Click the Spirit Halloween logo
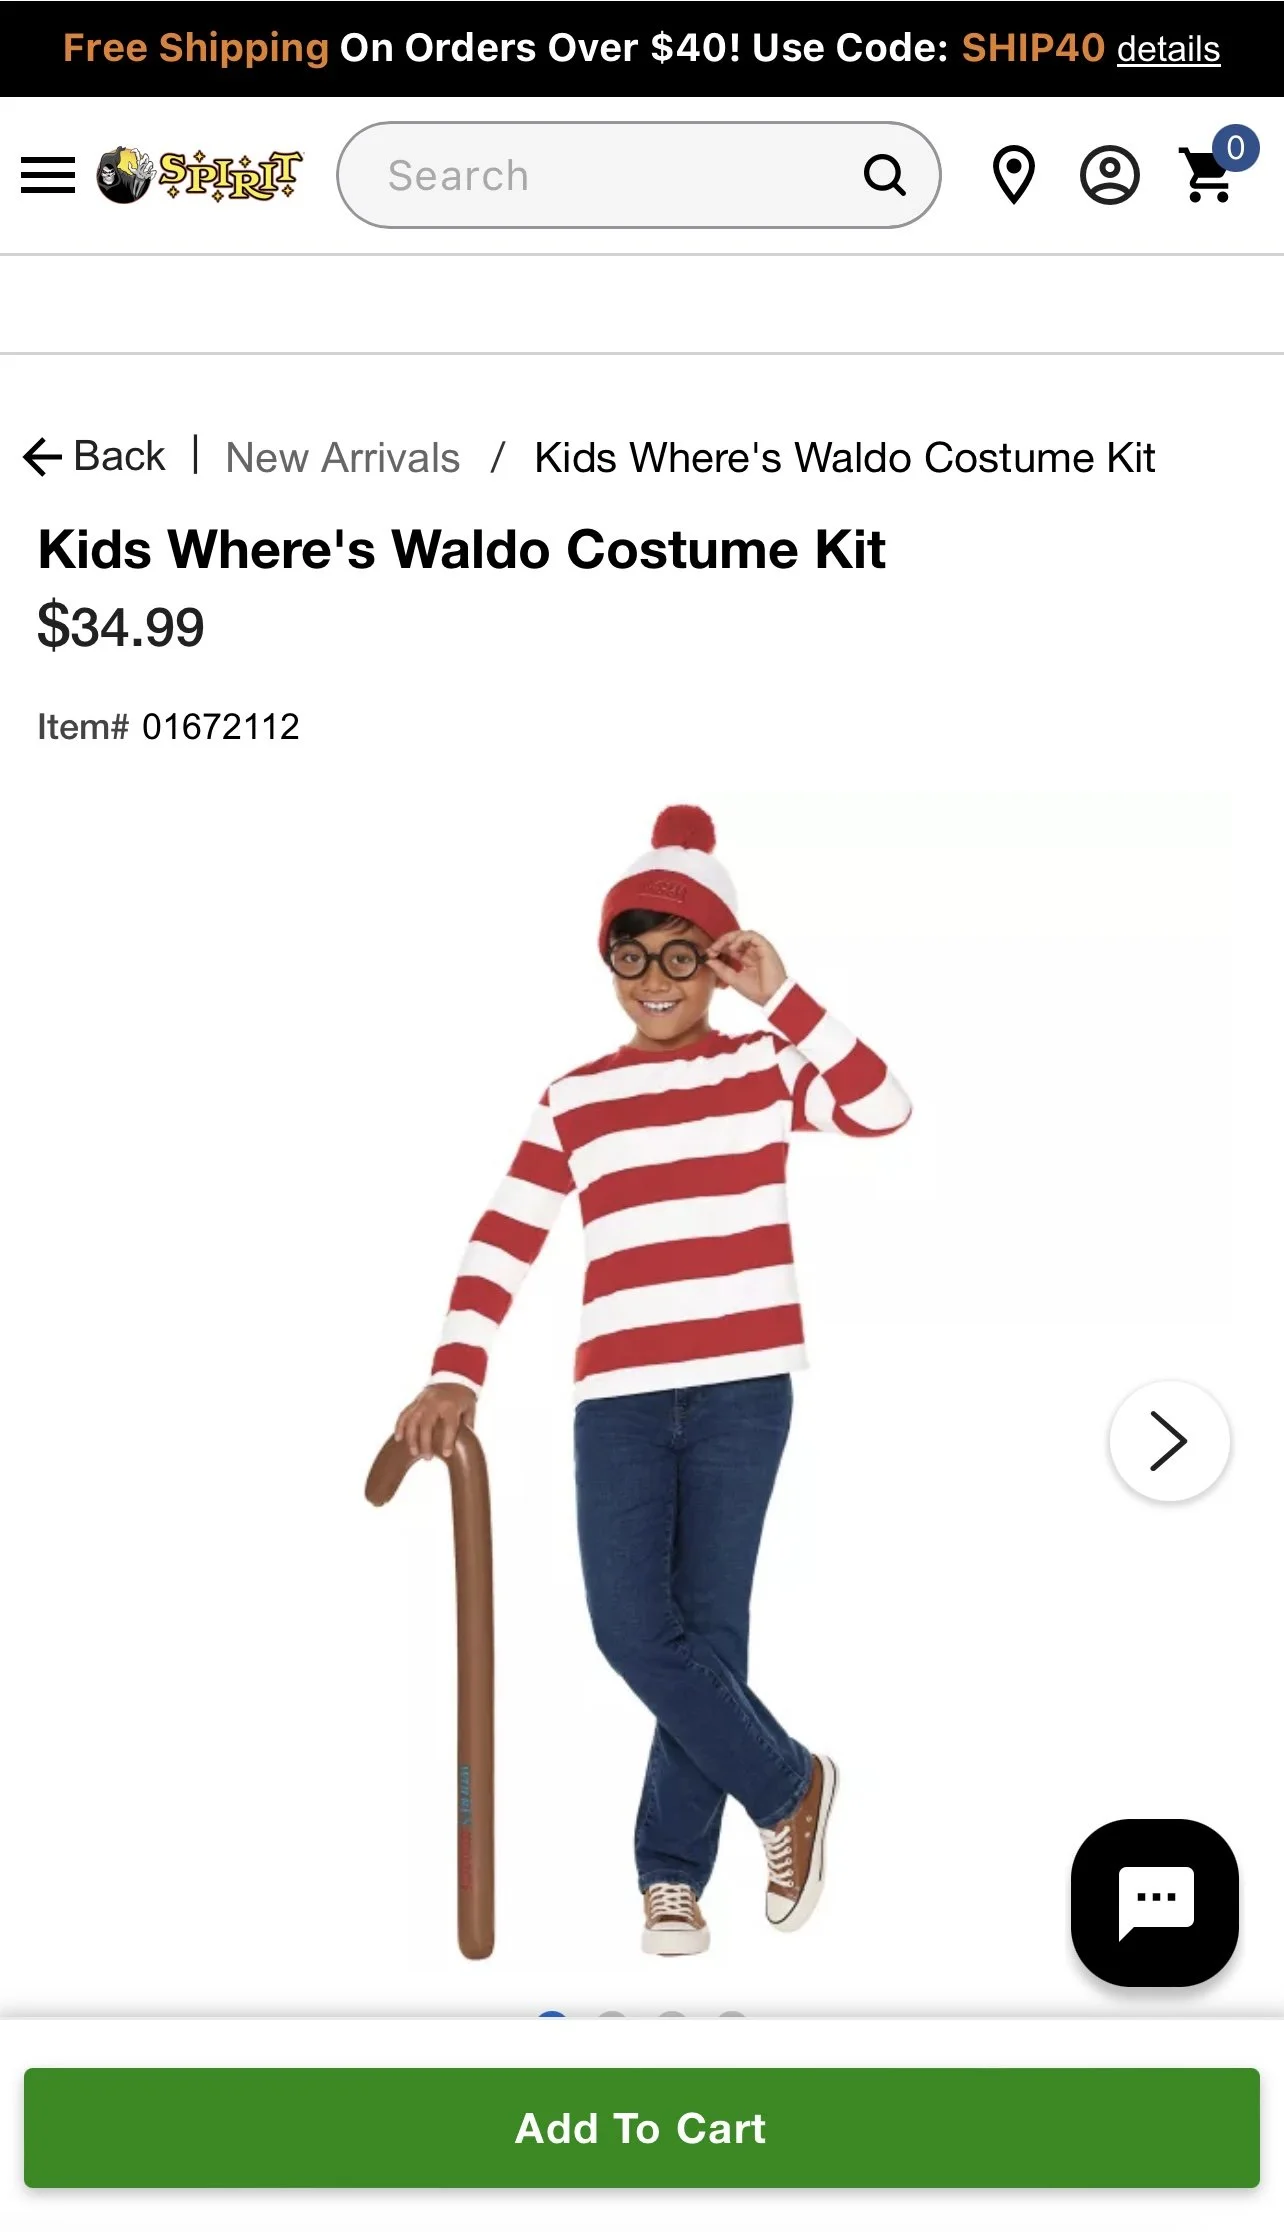This screenshot has height=2232, width=1284. tap(199, 175)
